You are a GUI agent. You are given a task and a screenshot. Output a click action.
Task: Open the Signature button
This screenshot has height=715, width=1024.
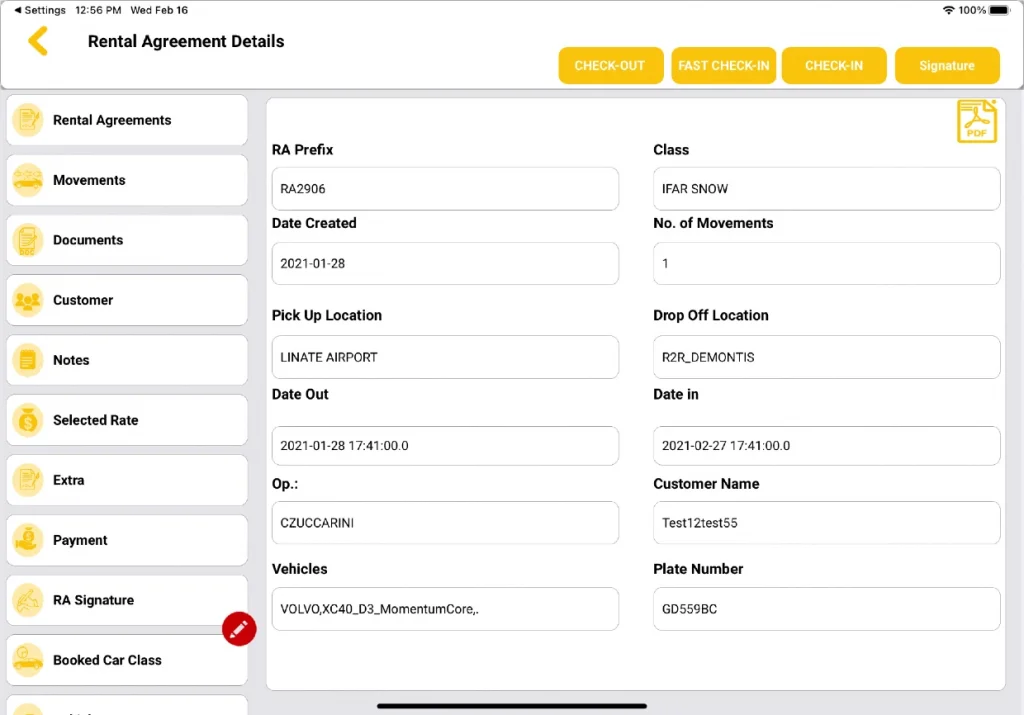(947, 65)
